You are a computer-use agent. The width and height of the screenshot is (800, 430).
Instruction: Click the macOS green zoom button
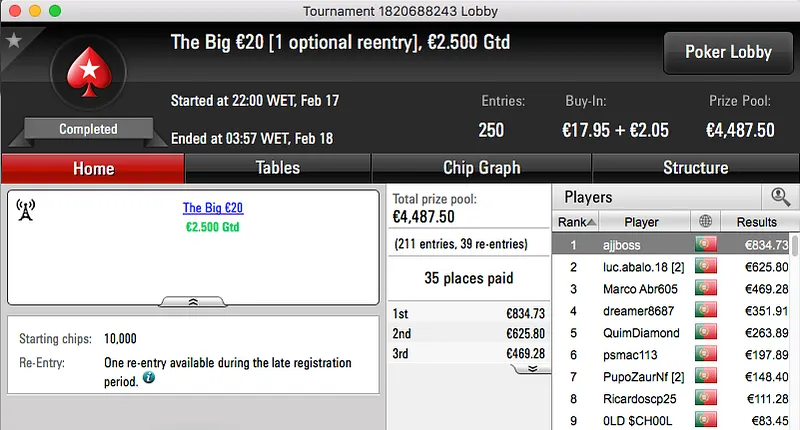[54, 10]
